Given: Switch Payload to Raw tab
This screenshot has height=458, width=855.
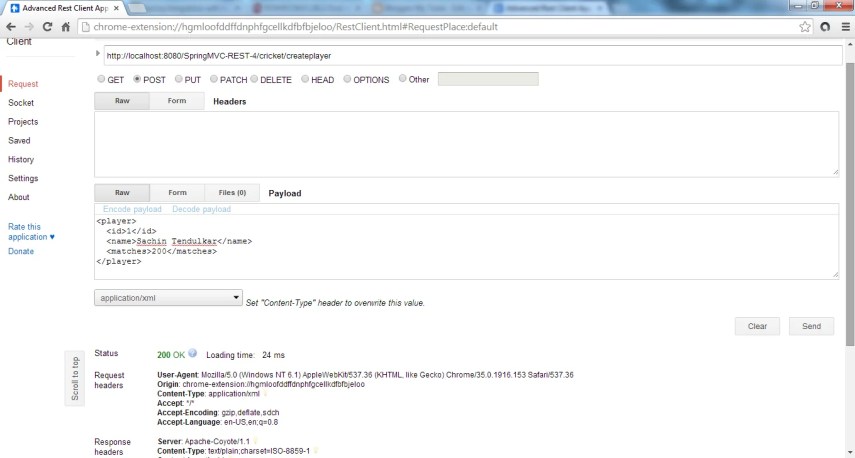Looking at the screenshot, I should click(x=122, y=192).
